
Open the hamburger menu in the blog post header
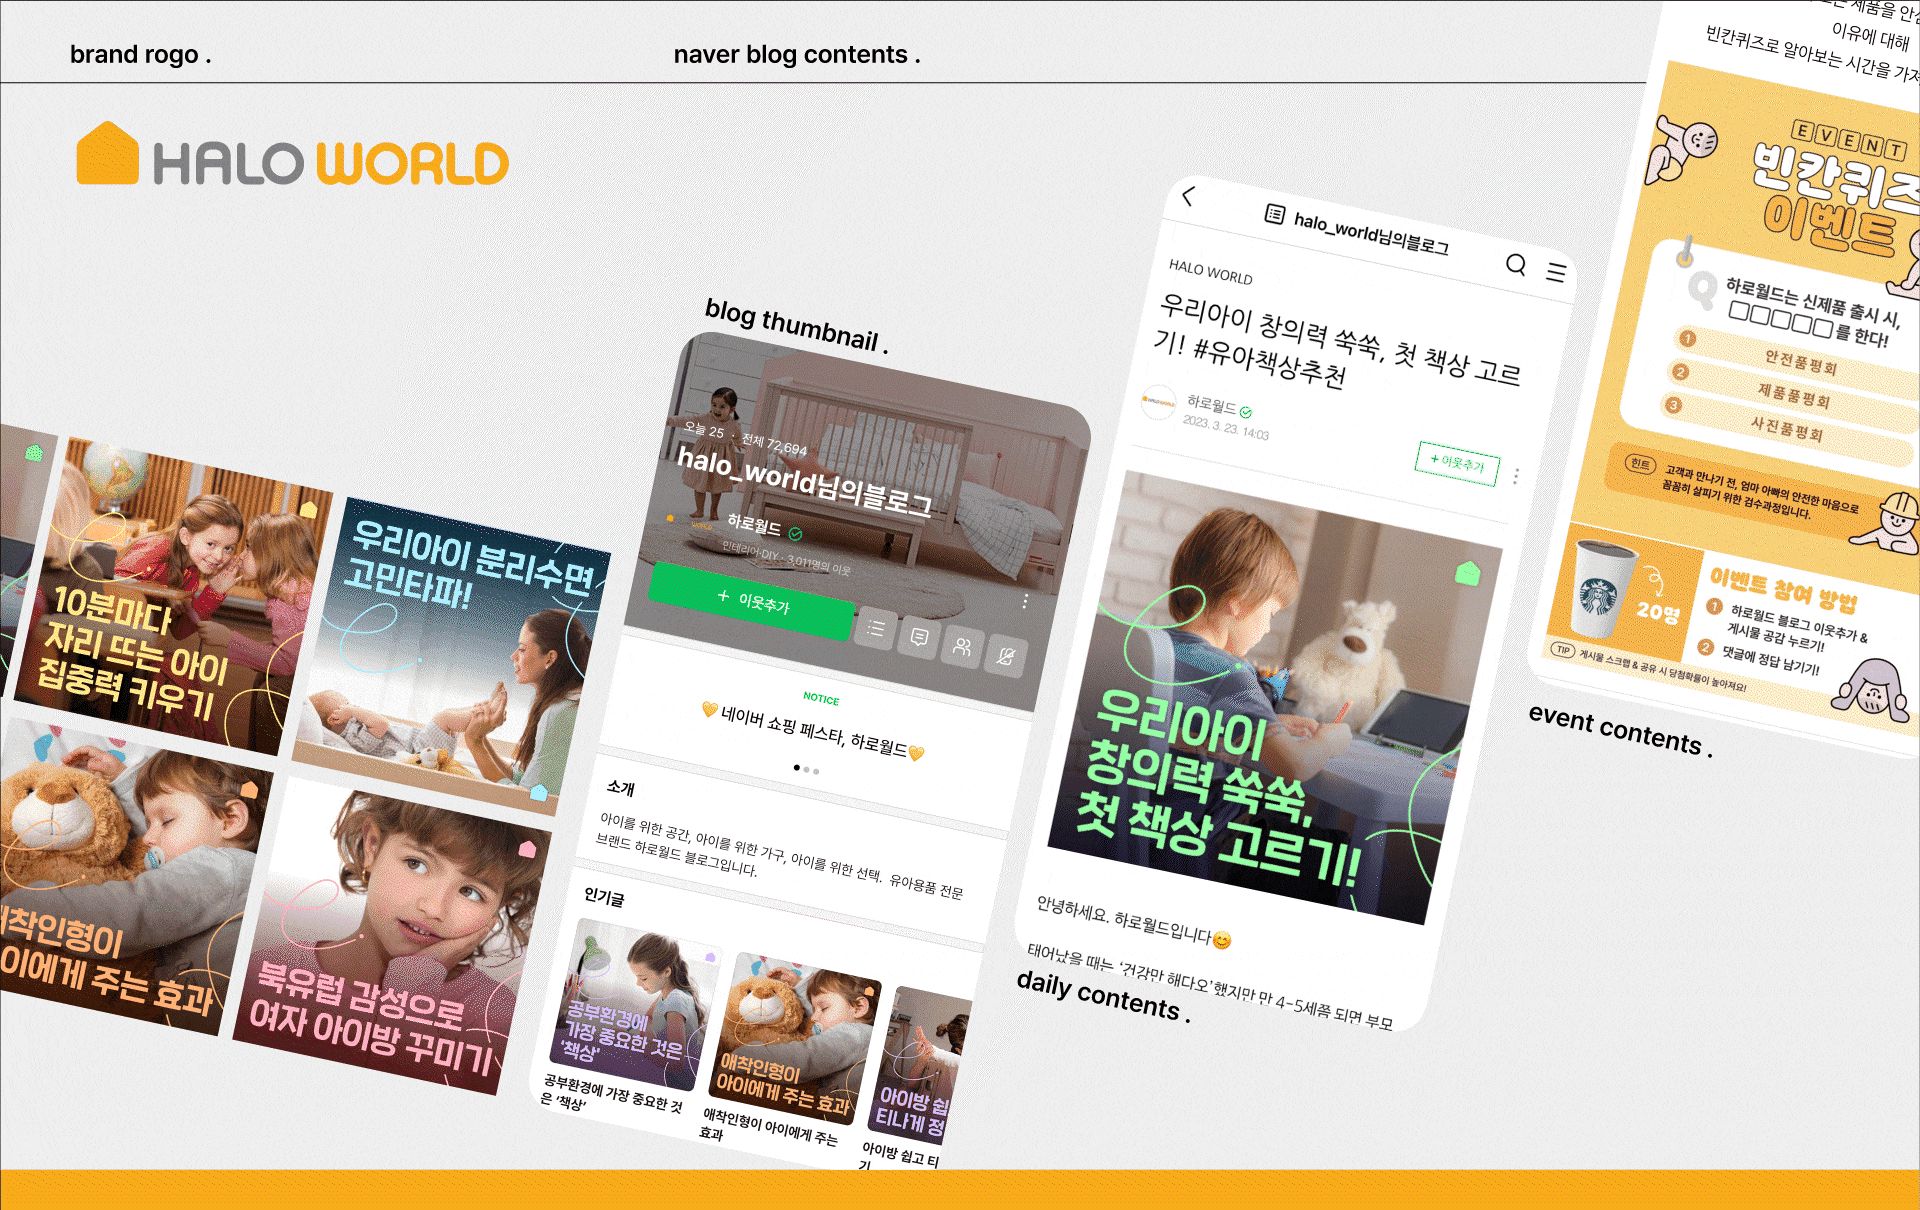(x=1556, y=272)
